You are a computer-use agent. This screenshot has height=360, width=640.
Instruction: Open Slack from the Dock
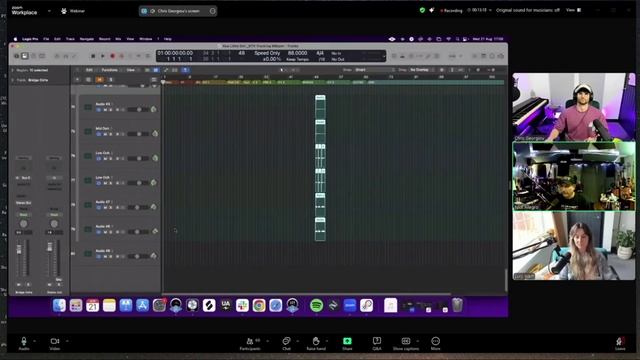(242, 305)
